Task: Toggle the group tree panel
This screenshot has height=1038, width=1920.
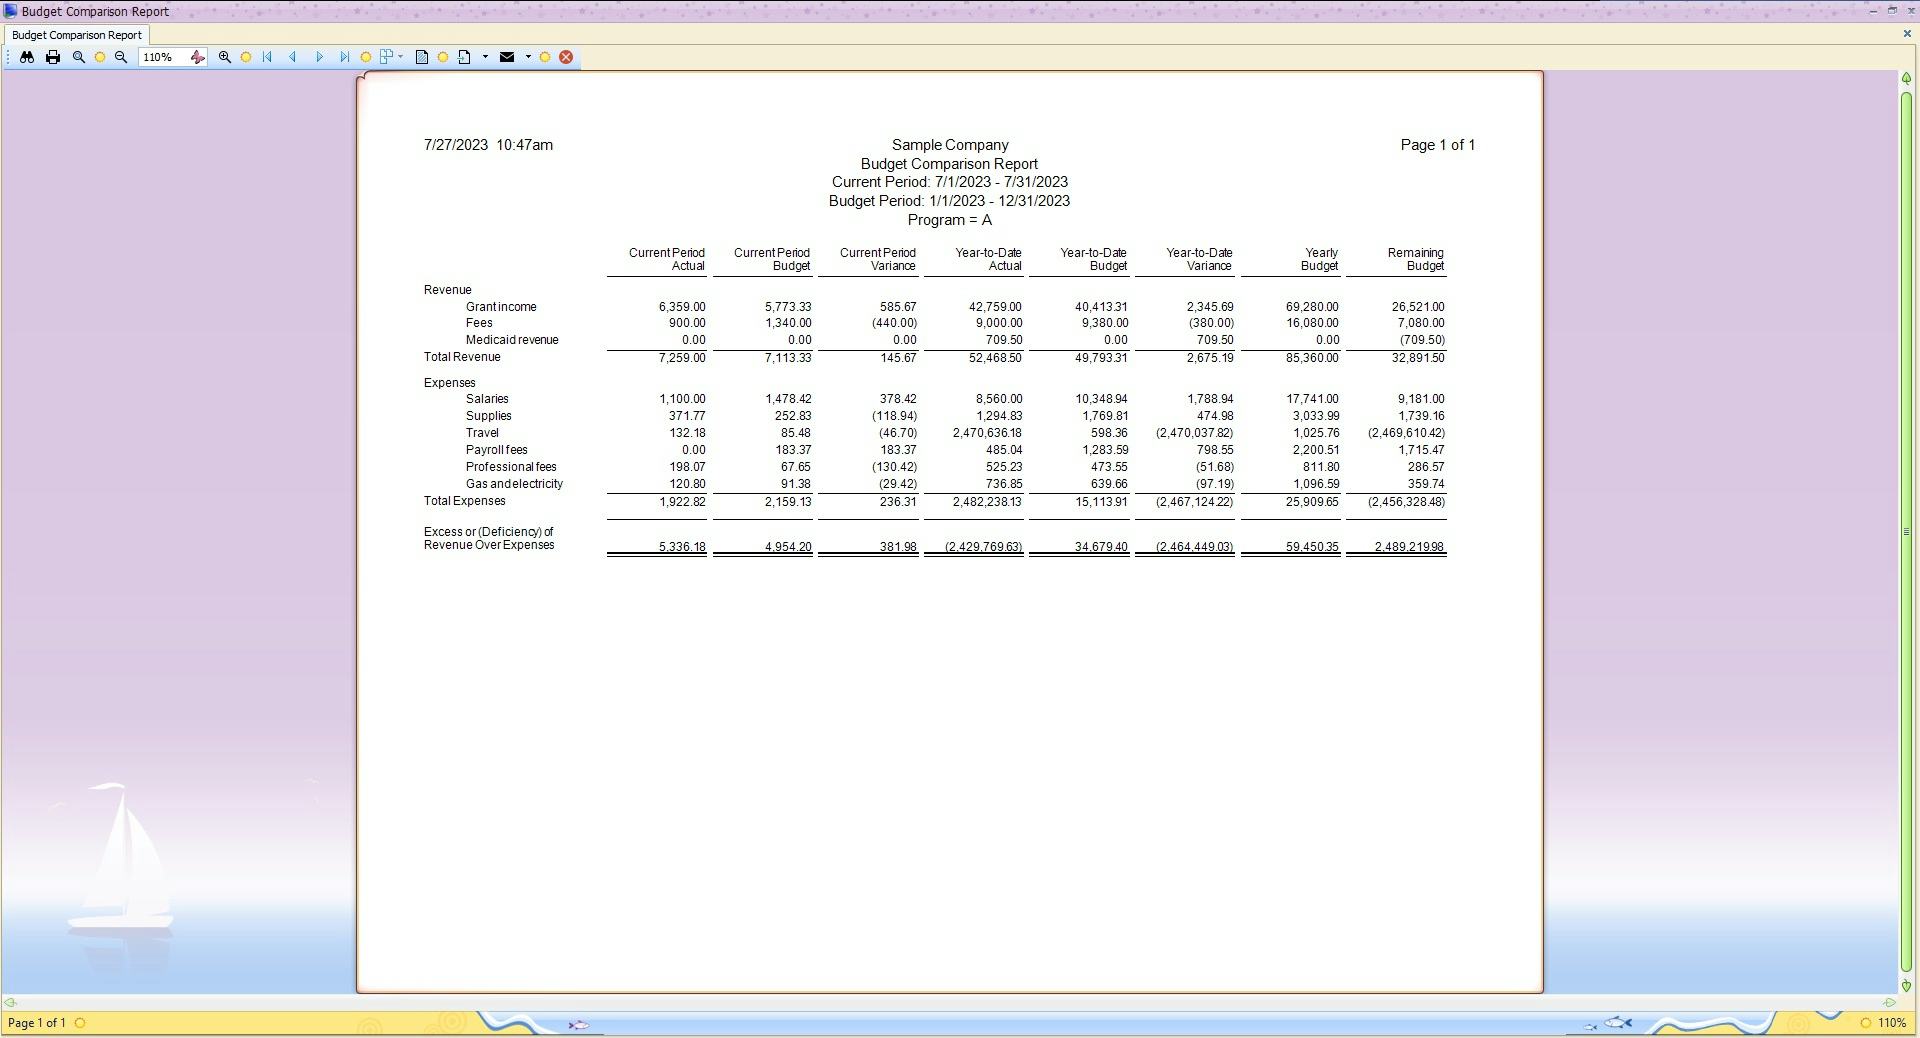Action: coord(388,57)
